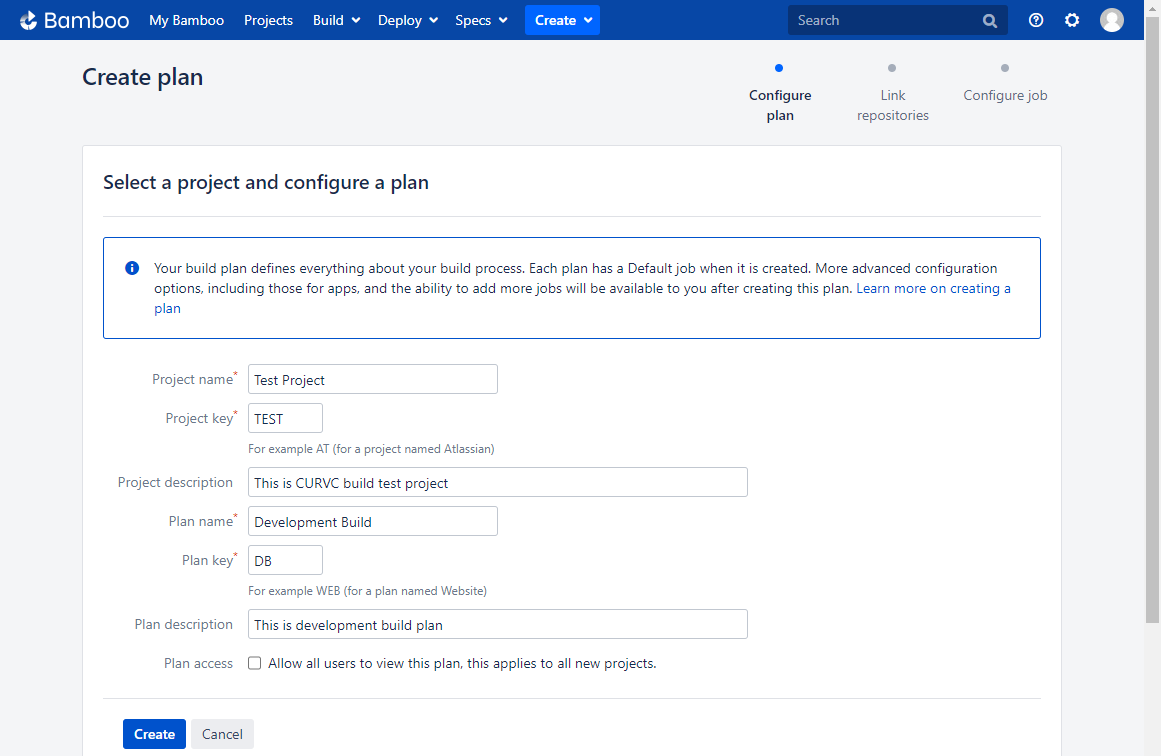Click the Project description input field
The width and height of the screenshot is (1161, 756).
point(498,482)
